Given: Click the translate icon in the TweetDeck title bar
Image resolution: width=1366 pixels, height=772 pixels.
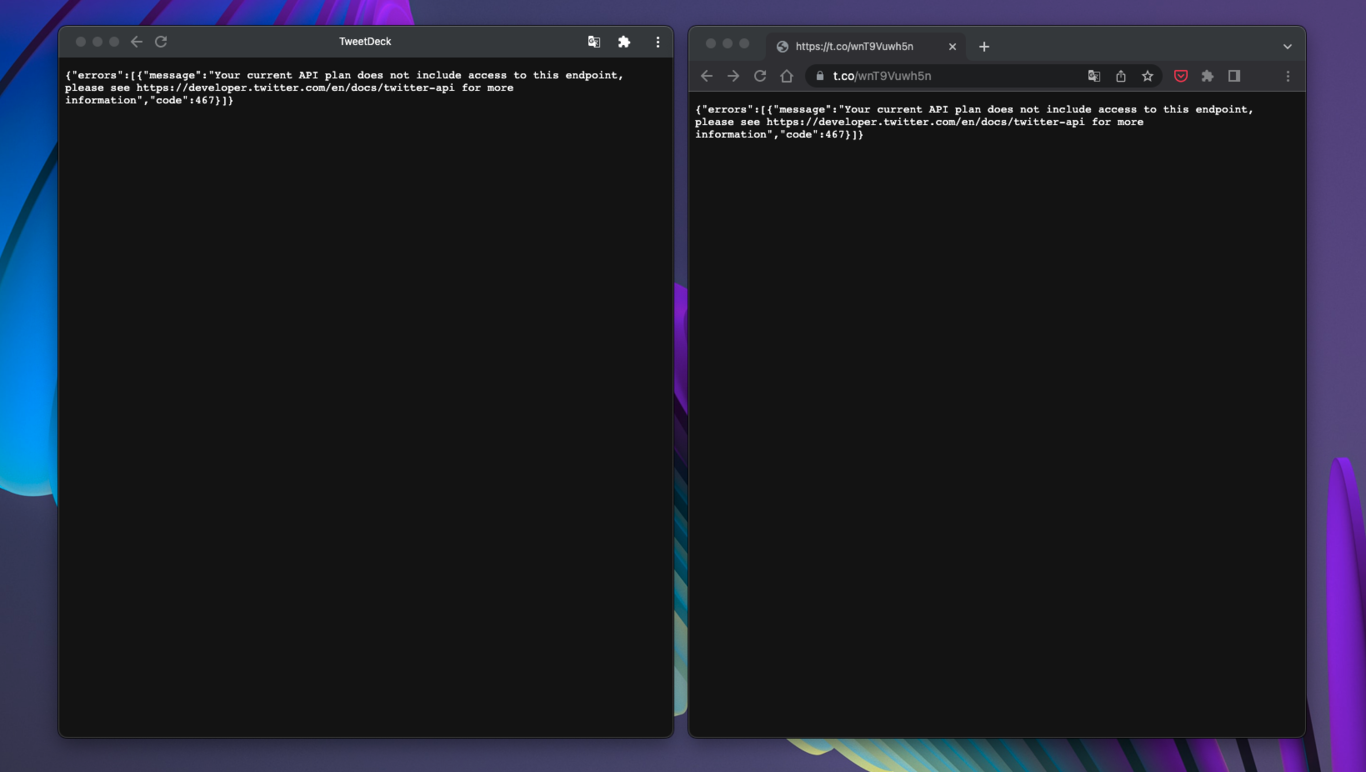Looking at the screenshot, I should [594, 42].
